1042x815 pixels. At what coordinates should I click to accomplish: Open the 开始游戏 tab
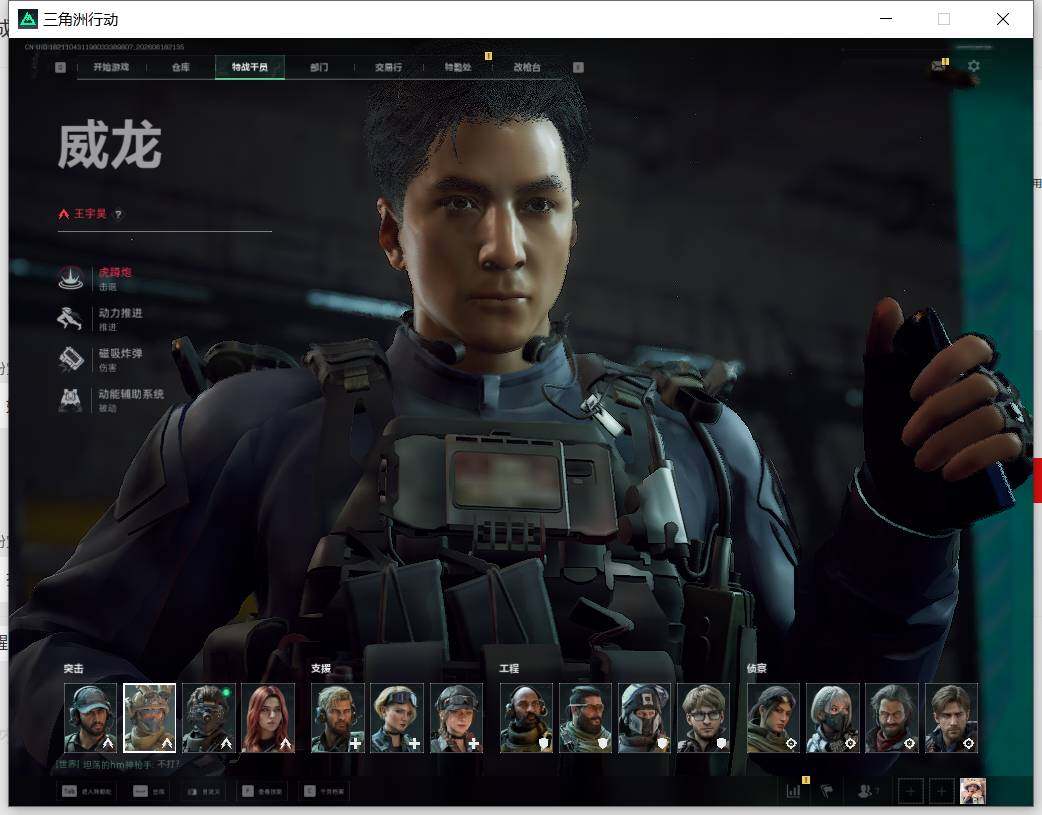tap(111, 67)
